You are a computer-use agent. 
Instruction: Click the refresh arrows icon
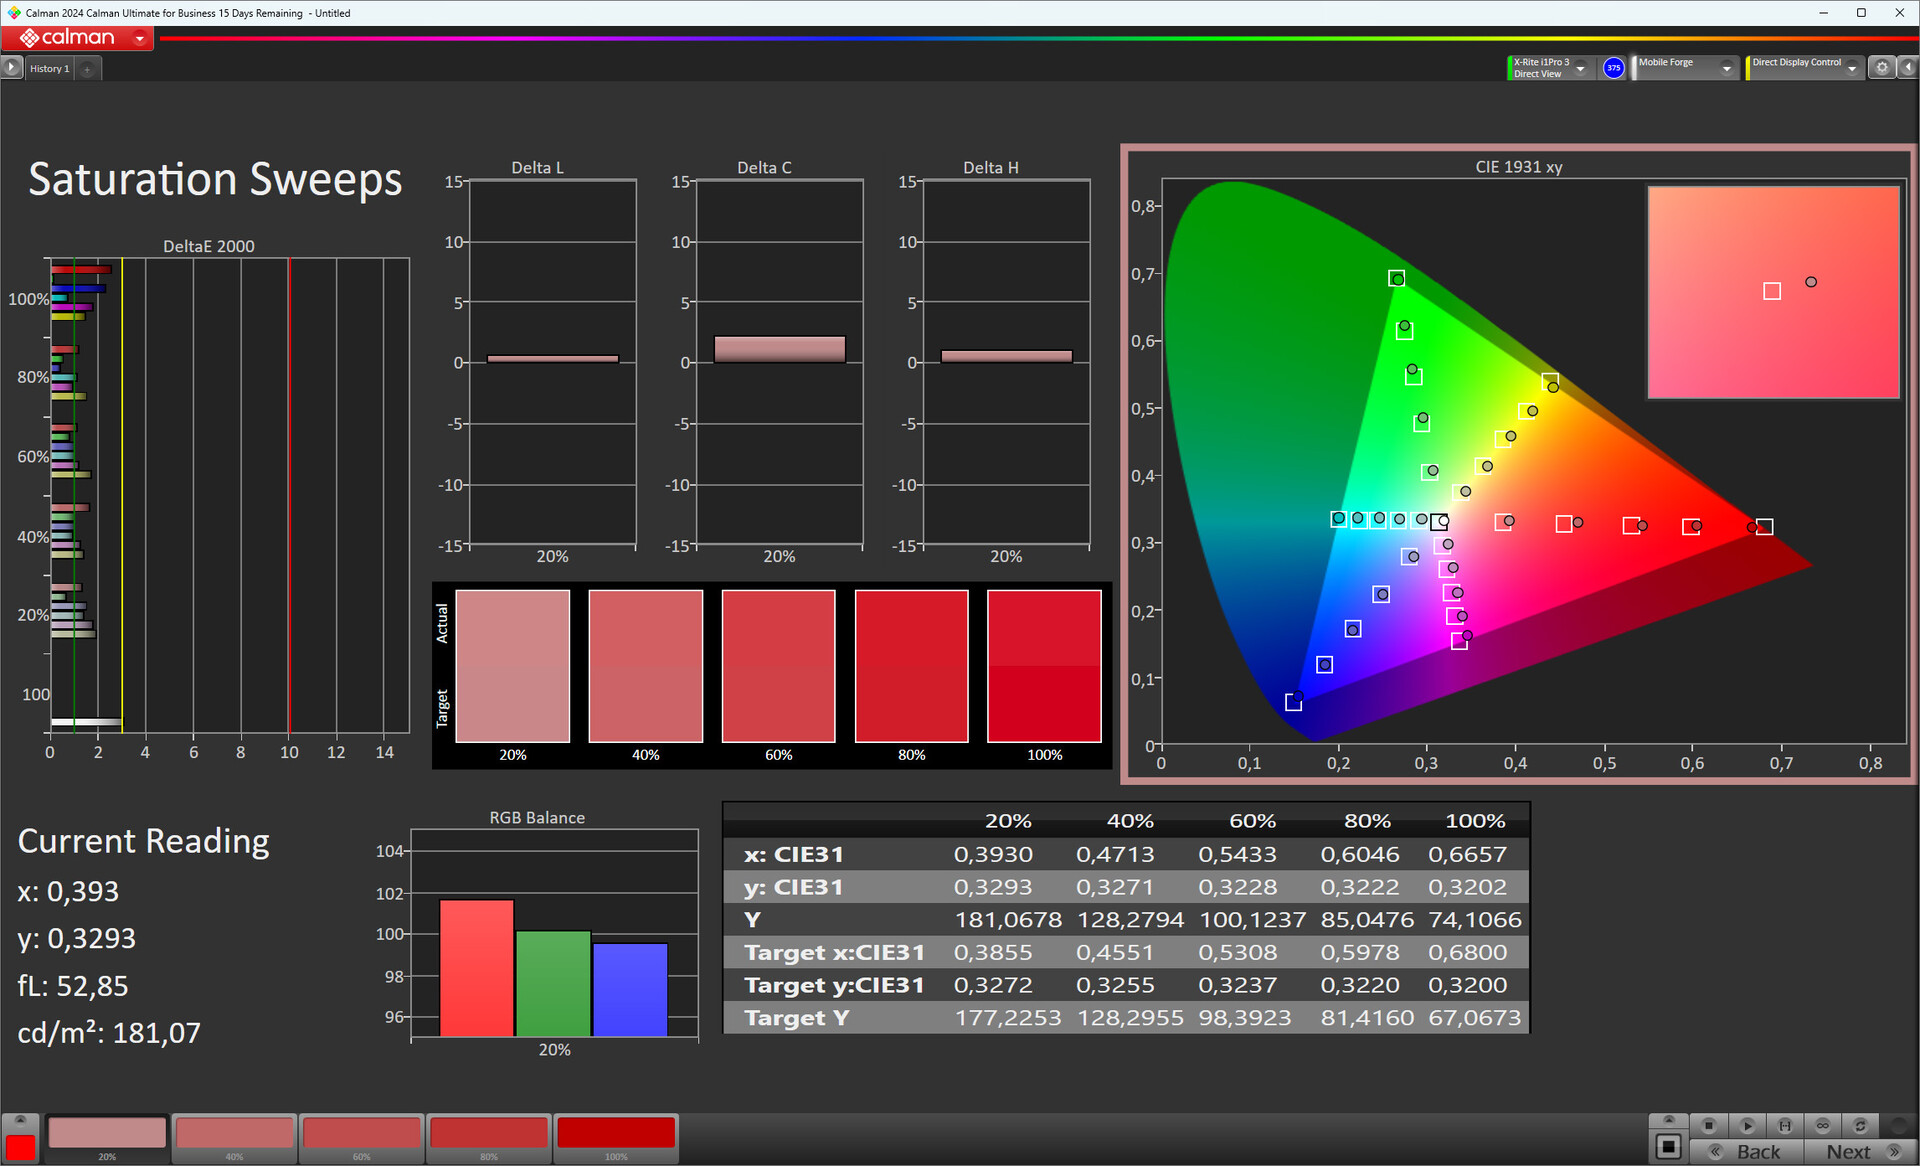point(1861,1125)
